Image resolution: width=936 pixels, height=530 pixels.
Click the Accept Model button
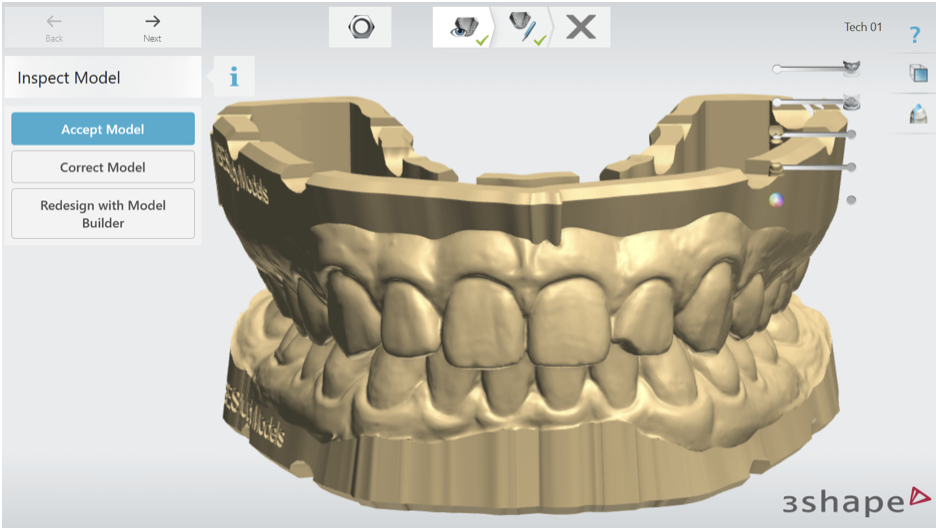103,129
